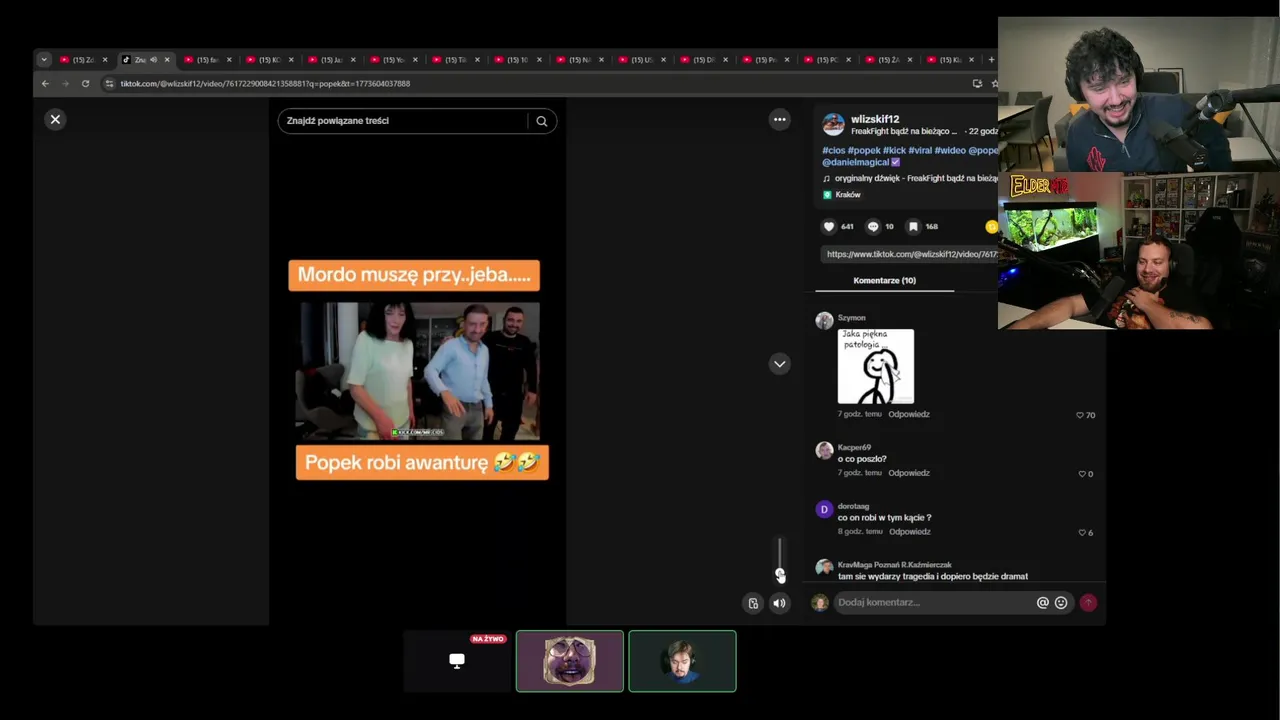This screenshot has height=720, width=1280.
Task: Open the tab search dropdown arrow
Action: click(x=44, y=60)
